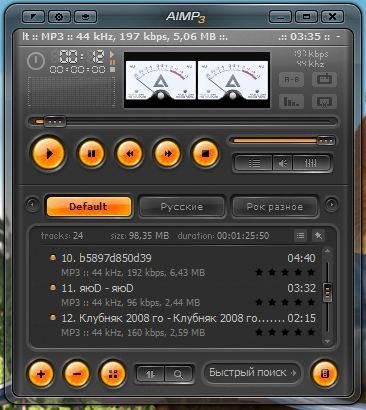366x410 pixels.
Task: Click the playback position slider handle
Action: [x=55, y=122]
